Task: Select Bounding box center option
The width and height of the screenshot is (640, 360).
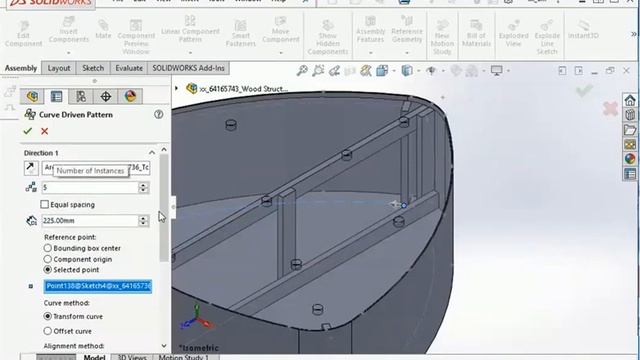Action: 47,248
